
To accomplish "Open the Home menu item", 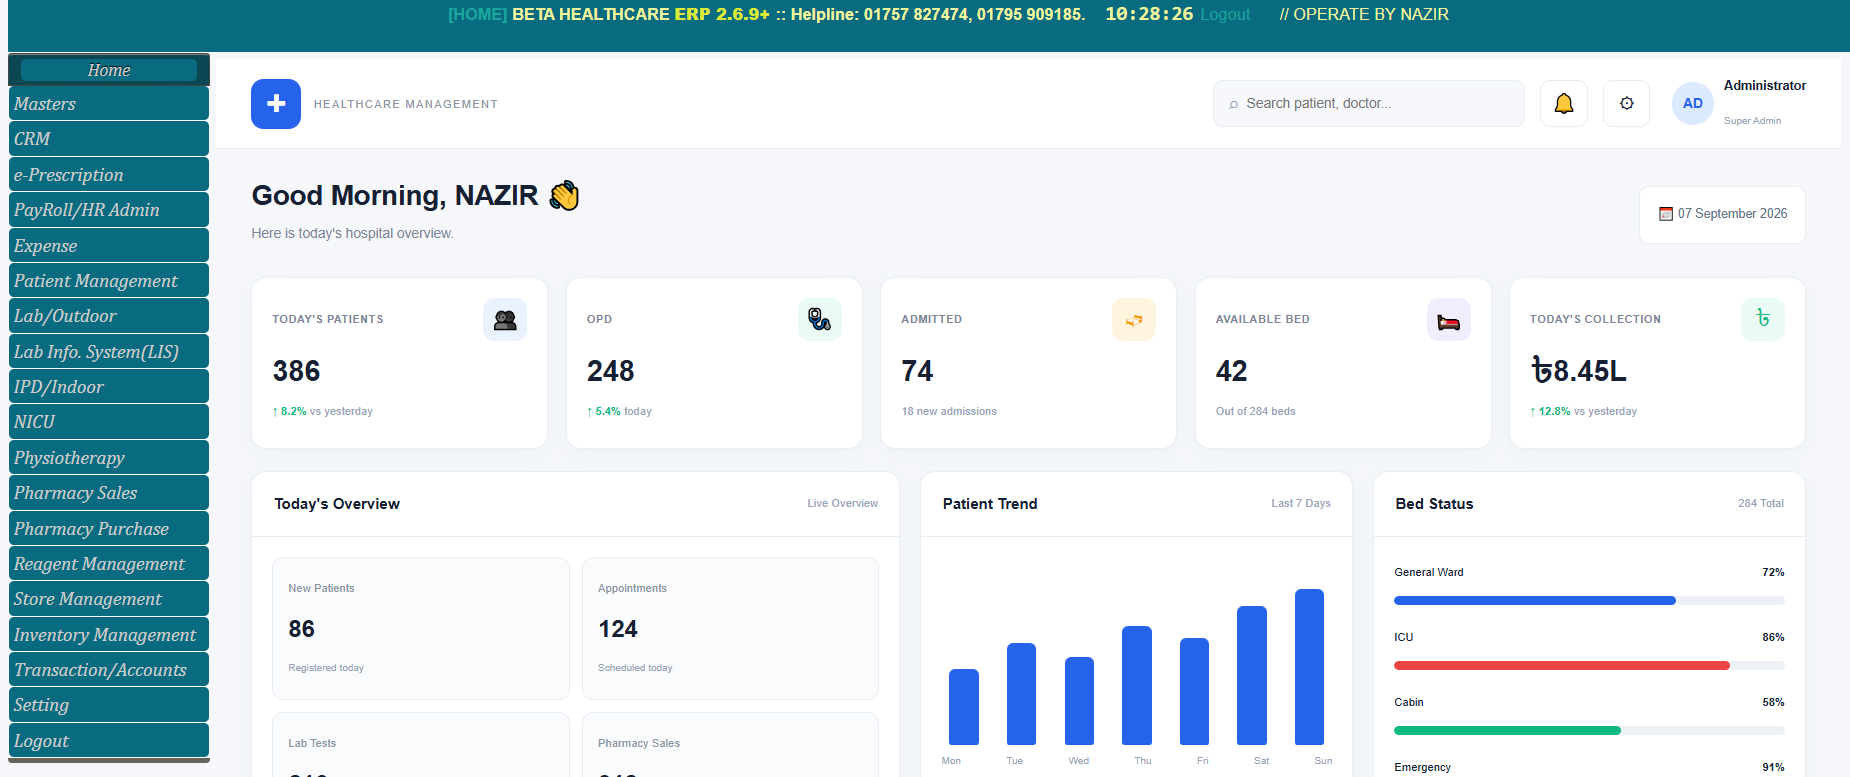I will [109, 70].
